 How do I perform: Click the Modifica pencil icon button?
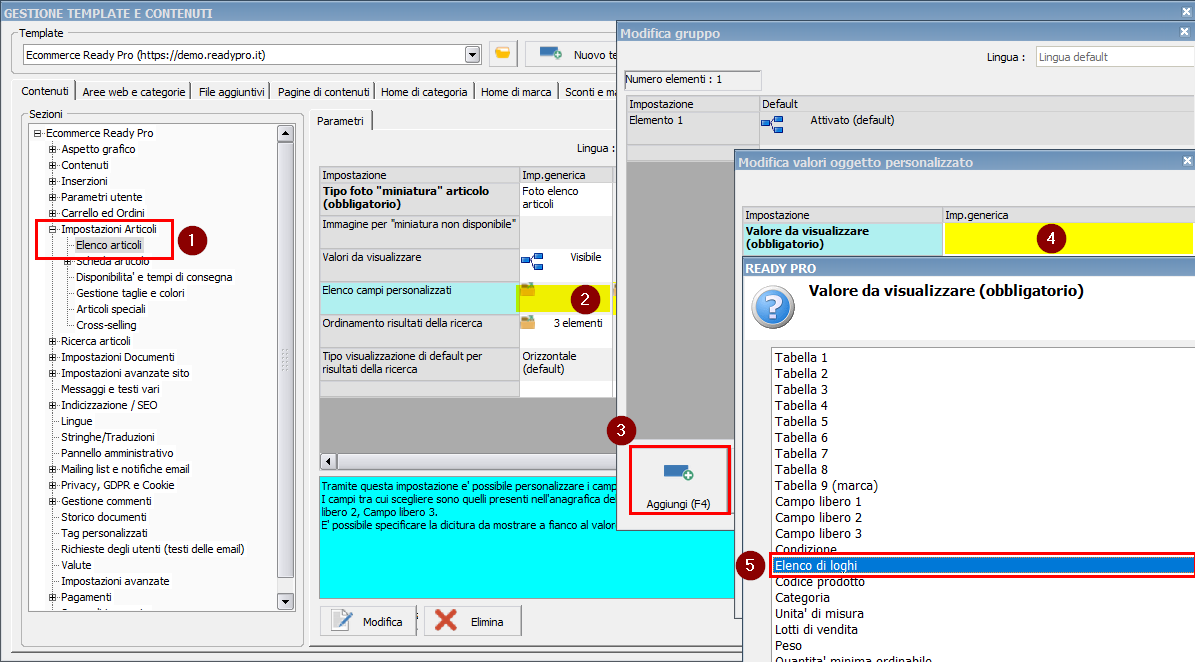click(342, 621)
